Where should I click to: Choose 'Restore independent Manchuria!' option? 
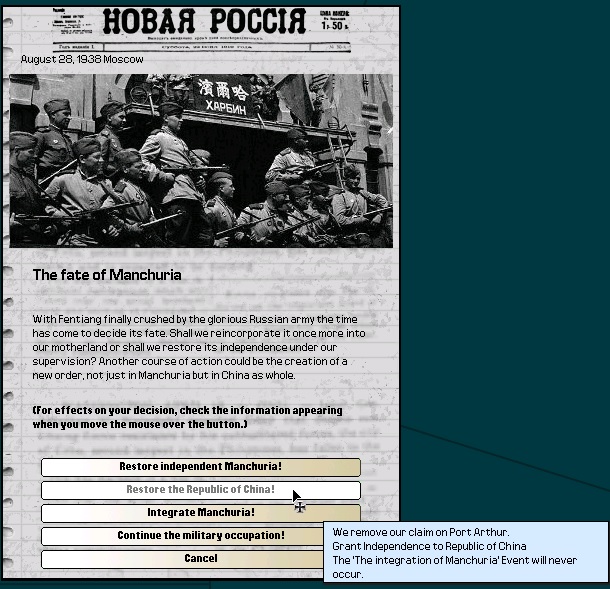click(x=200, y=467)
